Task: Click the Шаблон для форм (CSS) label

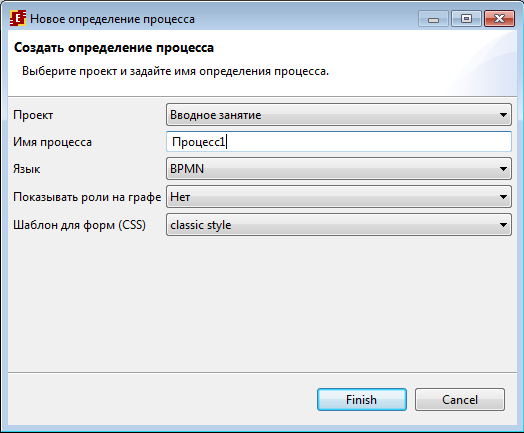Action: (x=80, y=225)
